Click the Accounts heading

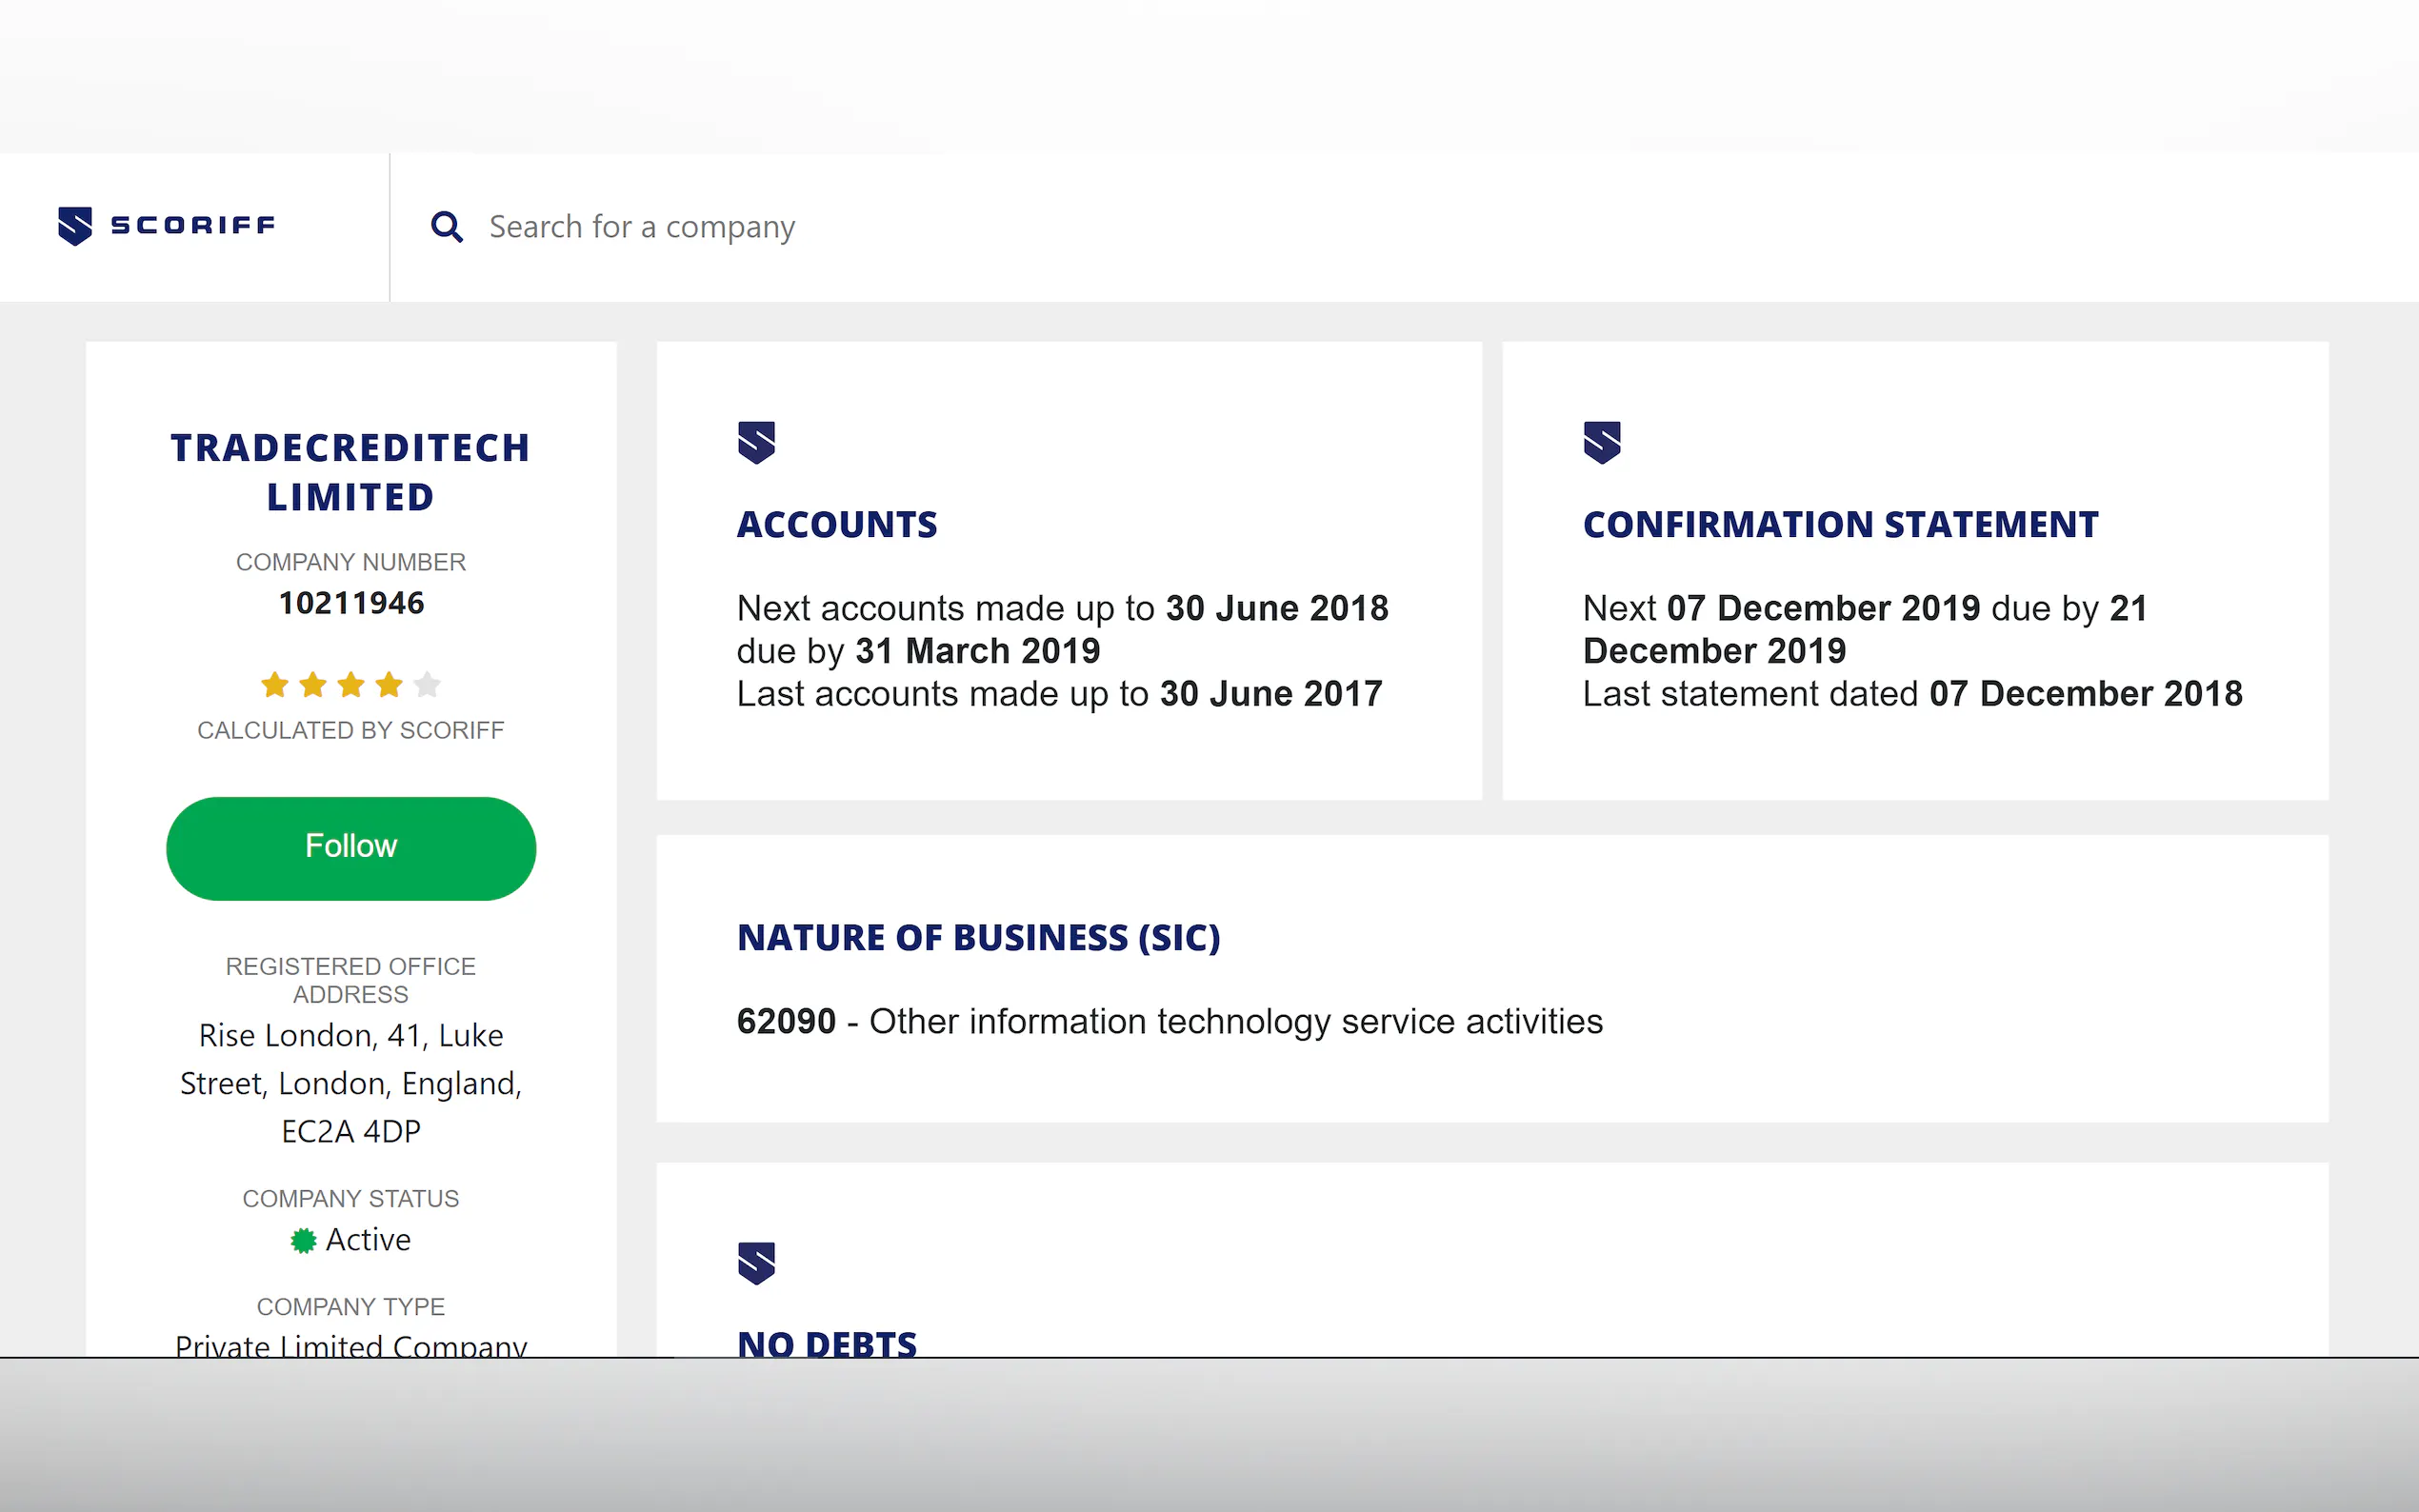pyautogui.click(x=837, y=525)
